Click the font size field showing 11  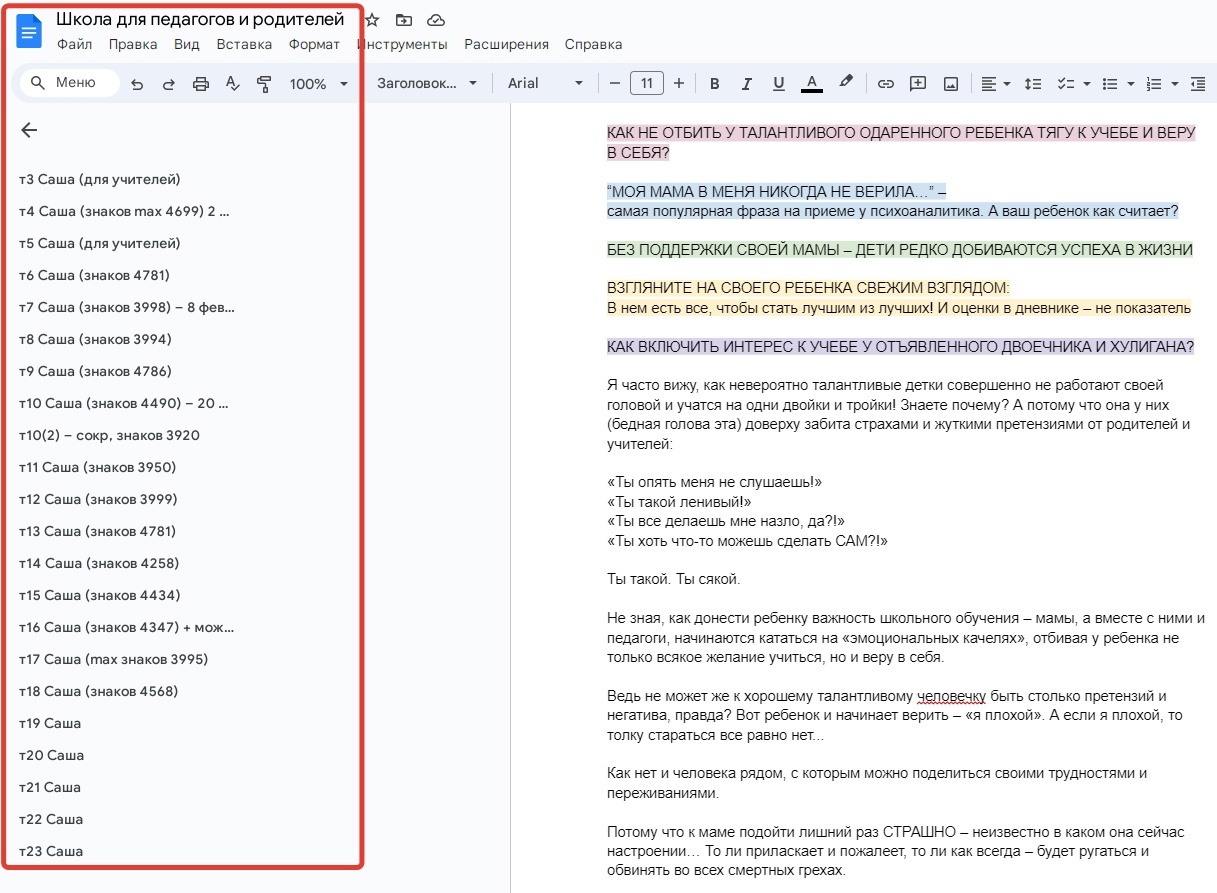(x=647, y=83)
